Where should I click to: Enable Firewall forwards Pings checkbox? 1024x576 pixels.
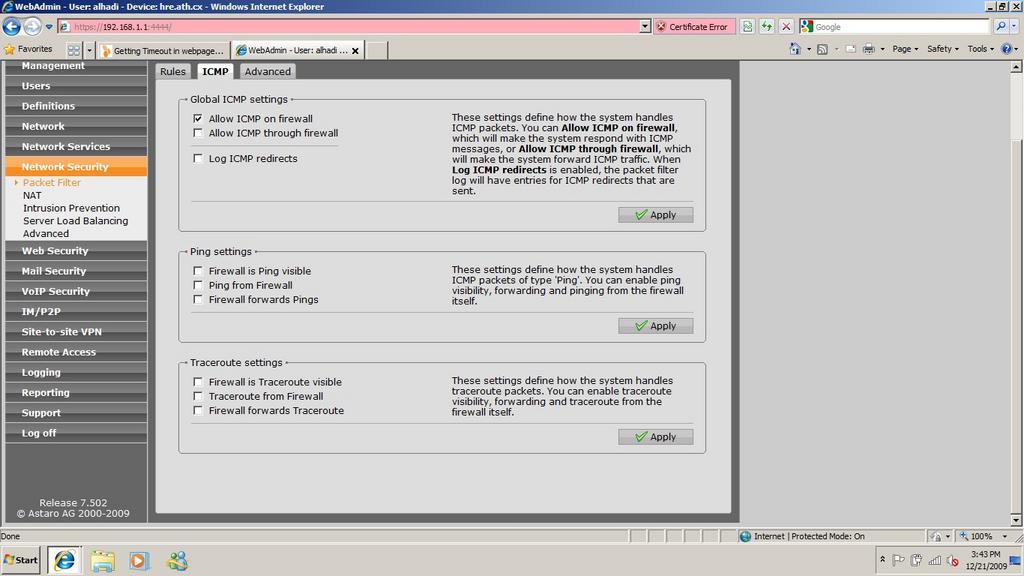coord(198,299)
